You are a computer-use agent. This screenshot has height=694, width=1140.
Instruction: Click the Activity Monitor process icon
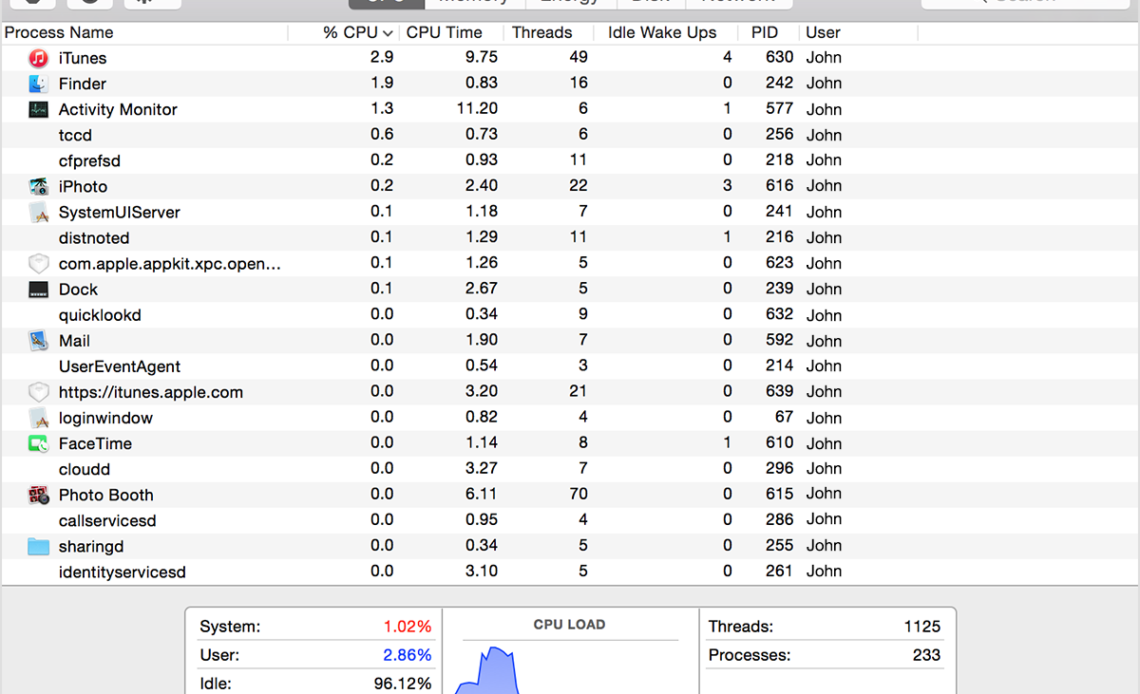pyautogui.click(x=39, y=110)
